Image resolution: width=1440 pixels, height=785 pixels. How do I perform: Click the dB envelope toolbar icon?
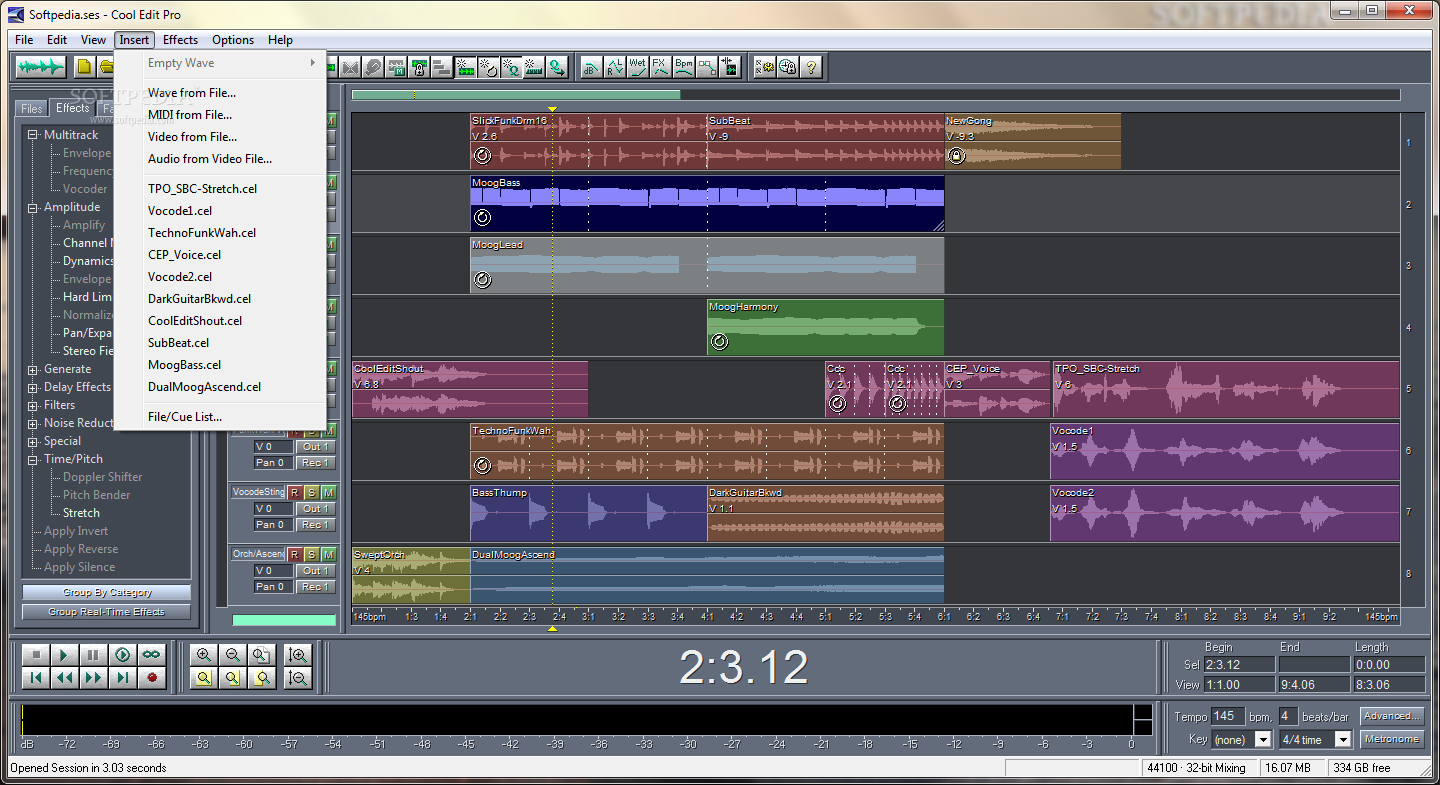click(x=591, y=68)
